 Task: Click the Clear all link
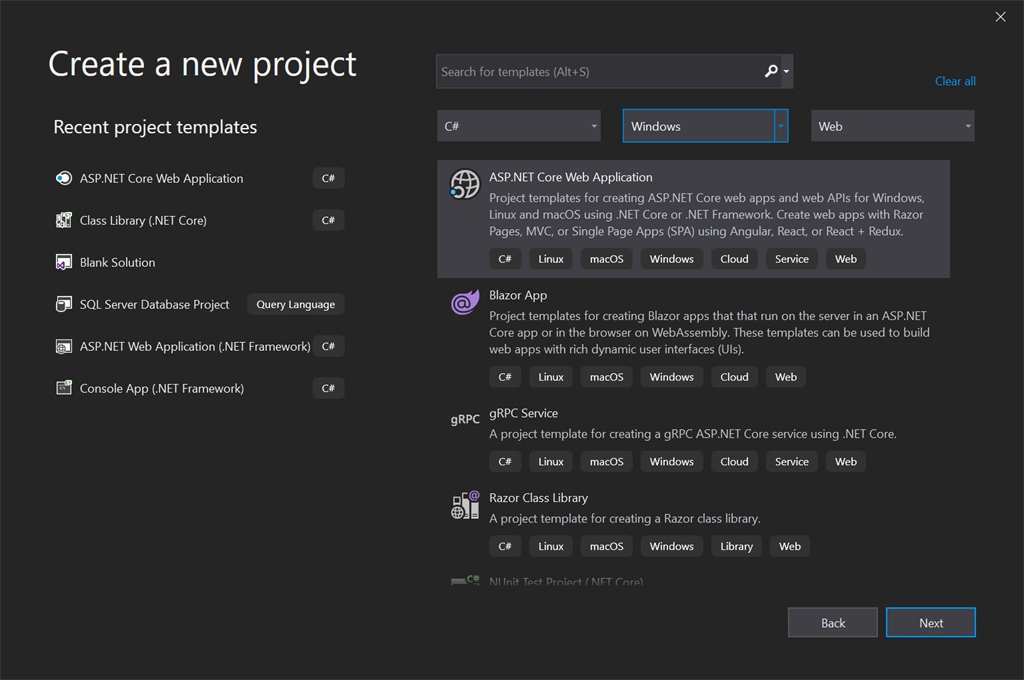tap(955, 81)
